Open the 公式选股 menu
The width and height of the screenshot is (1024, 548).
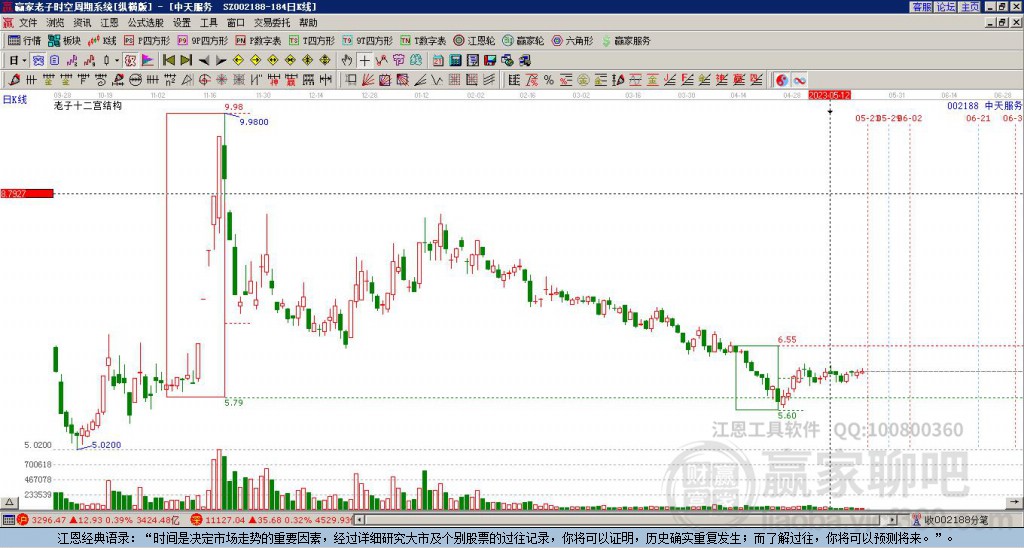(146, 23)
